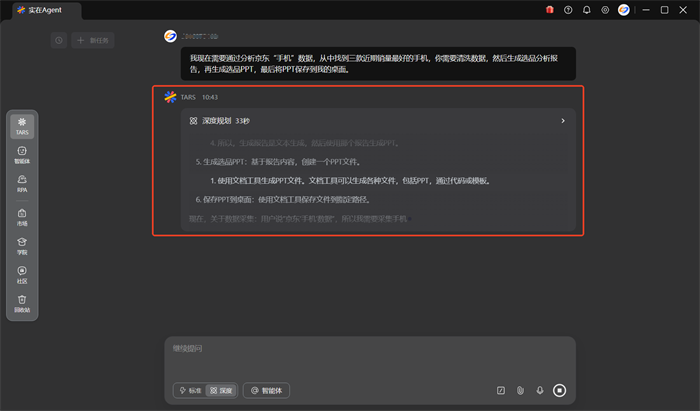Open the 回收站 recycle bin
The image size is (700, 411).
pos(22,302)
